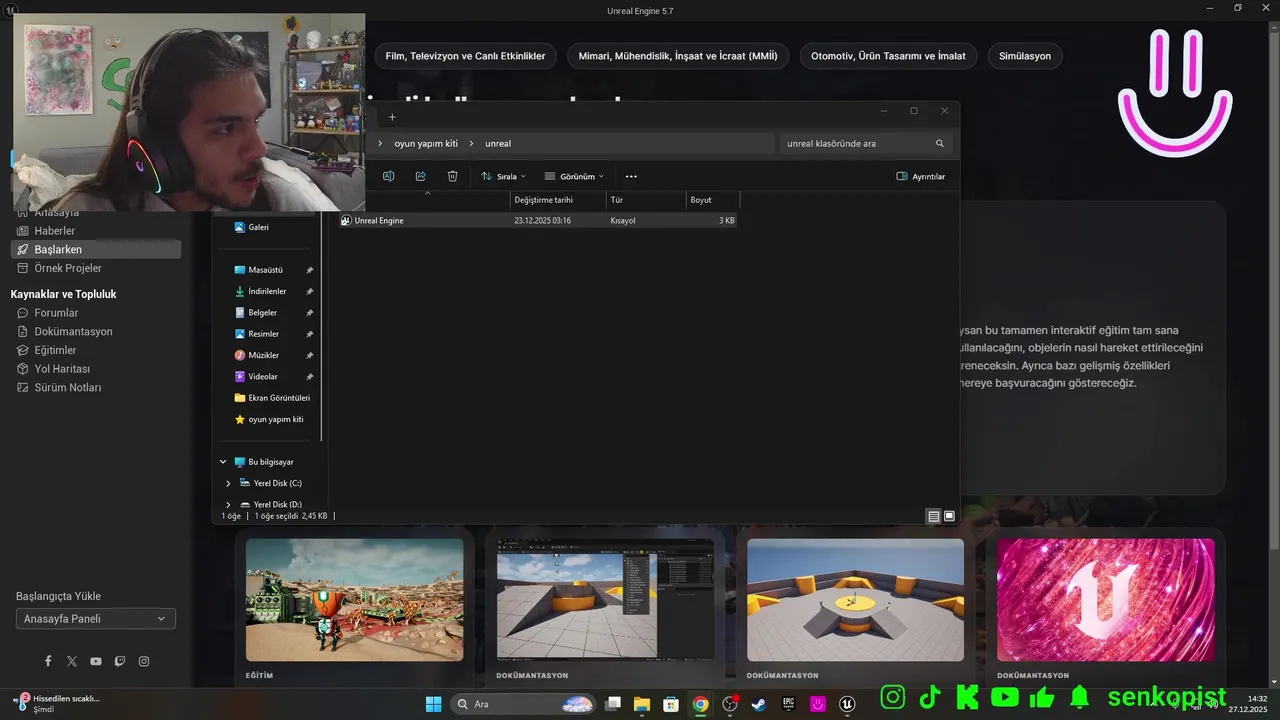Open the Forumlar community link

tap(56, 313)
